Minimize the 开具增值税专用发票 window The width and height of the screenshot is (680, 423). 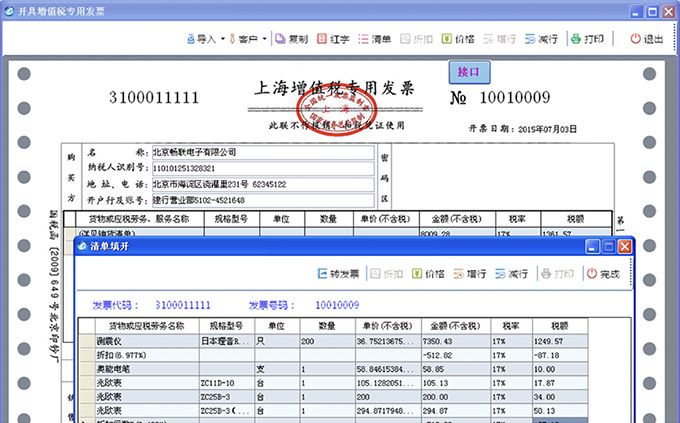636,12
